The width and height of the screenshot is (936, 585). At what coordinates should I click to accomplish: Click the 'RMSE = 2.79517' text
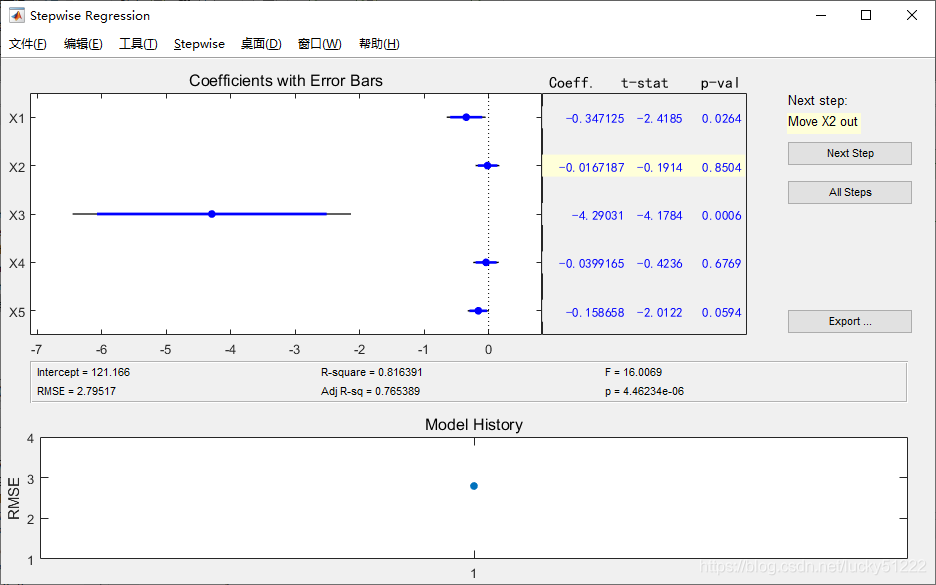[x=76, y=392]
